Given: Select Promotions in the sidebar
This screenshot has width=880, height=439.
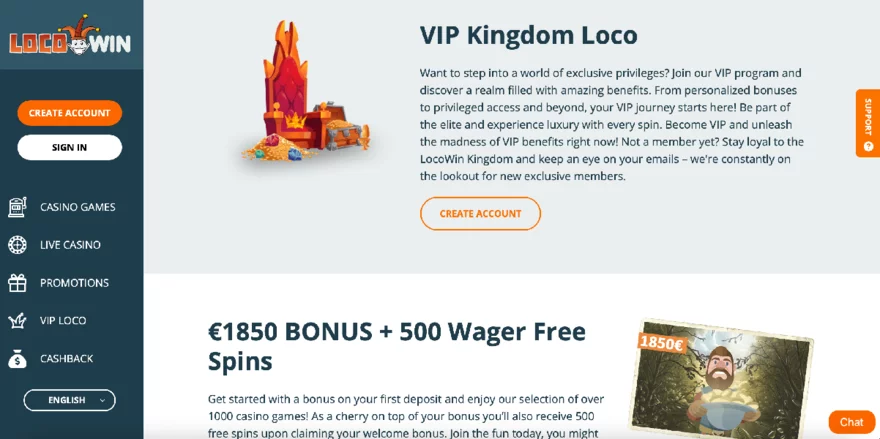Looking at the screenshot, I should tap(74, 283).
